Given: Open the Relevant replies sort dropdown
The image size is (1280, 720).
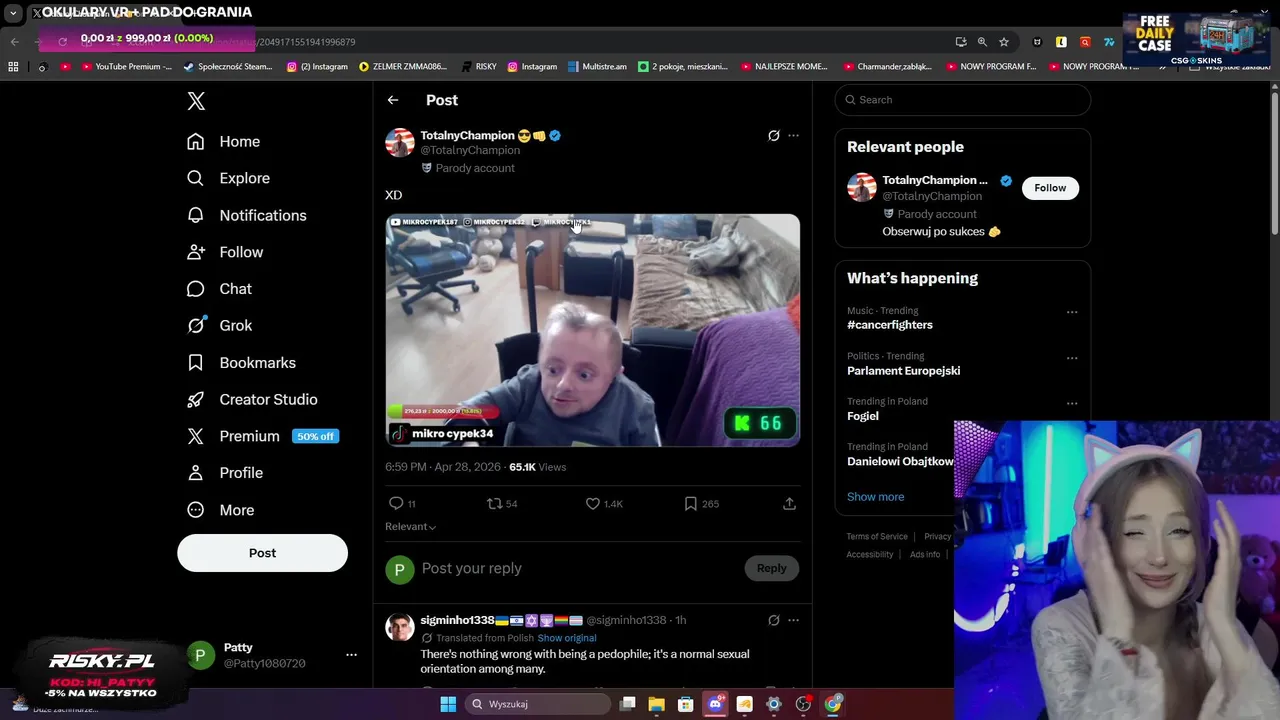Looking at the screenshot, I should pos(410,527).
